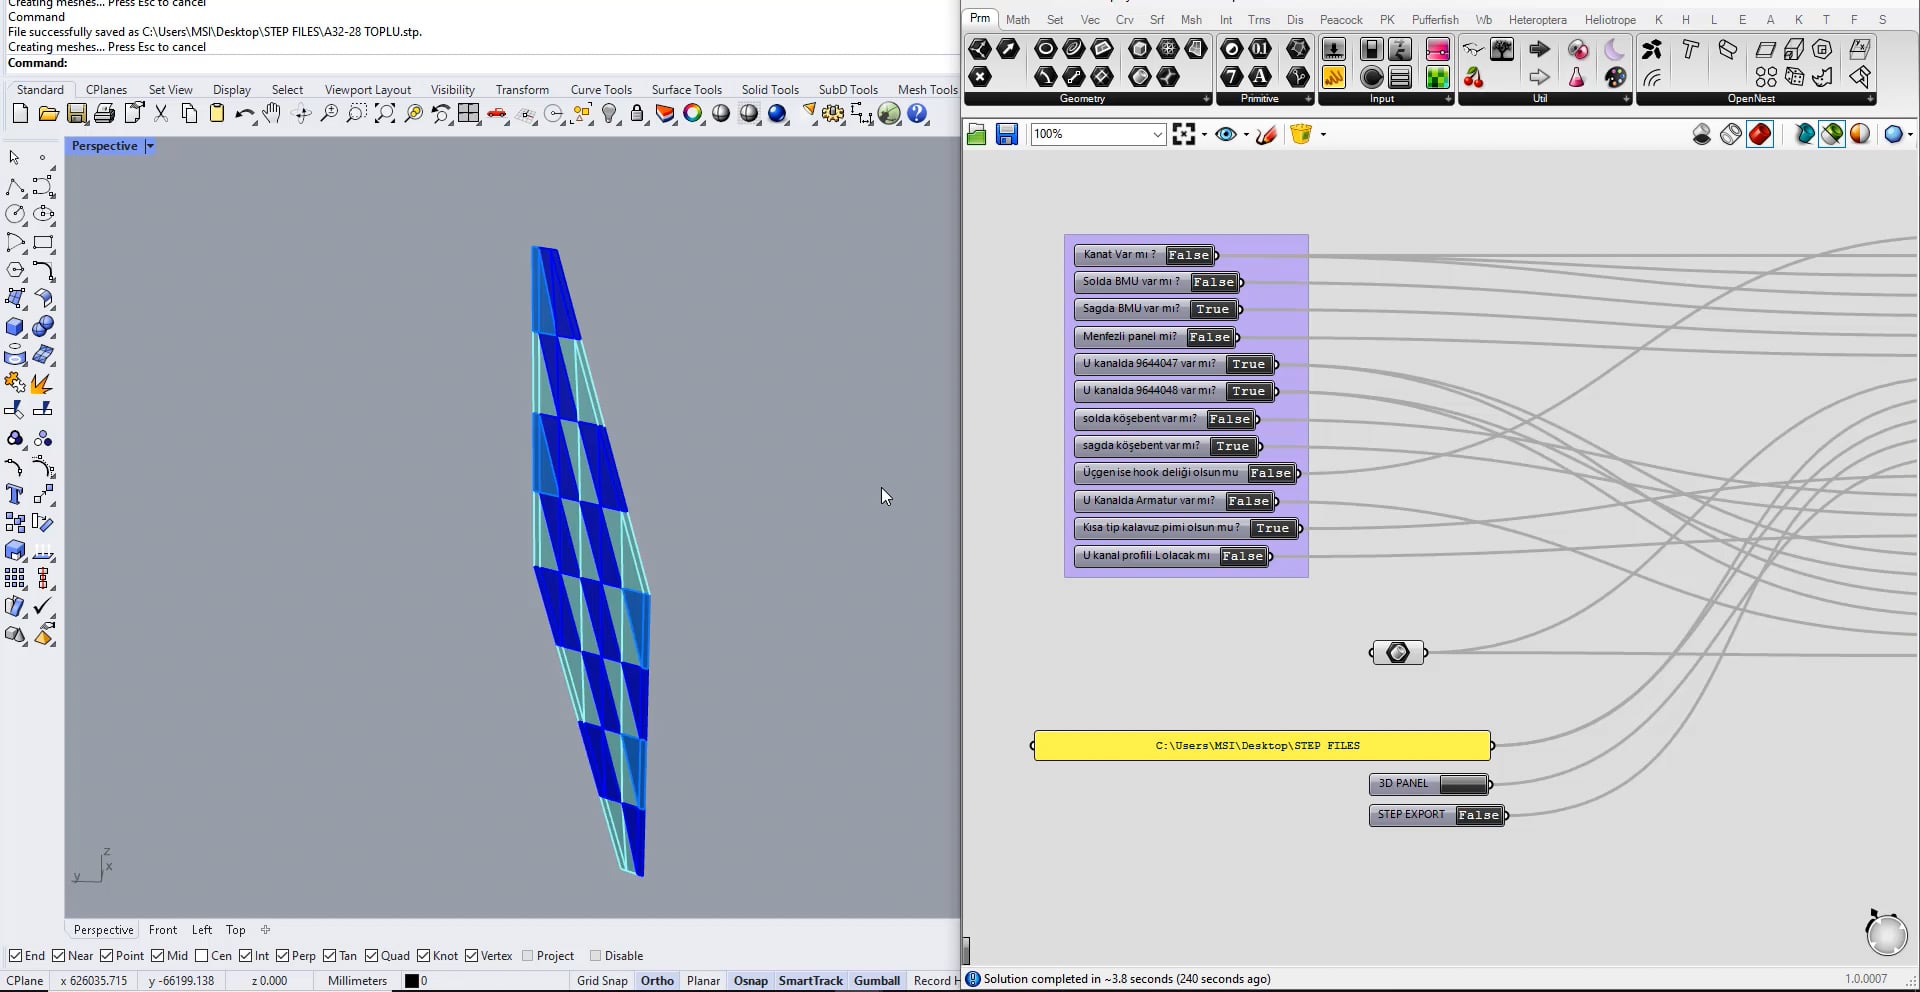Open the Perspective viewport dropdown arrow
1920x992 pixels.
[150, 146]
